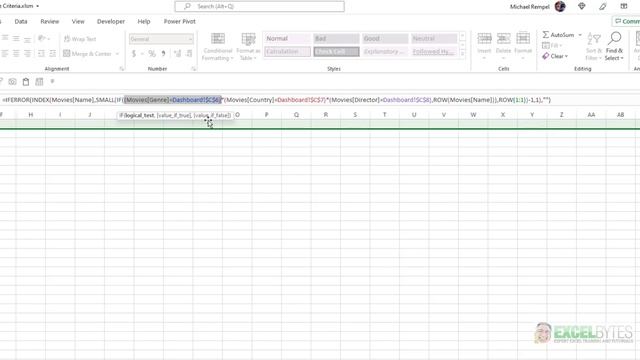Open the Clear dropdown
This screenshot has height=360, width=640.
point(555,56)
